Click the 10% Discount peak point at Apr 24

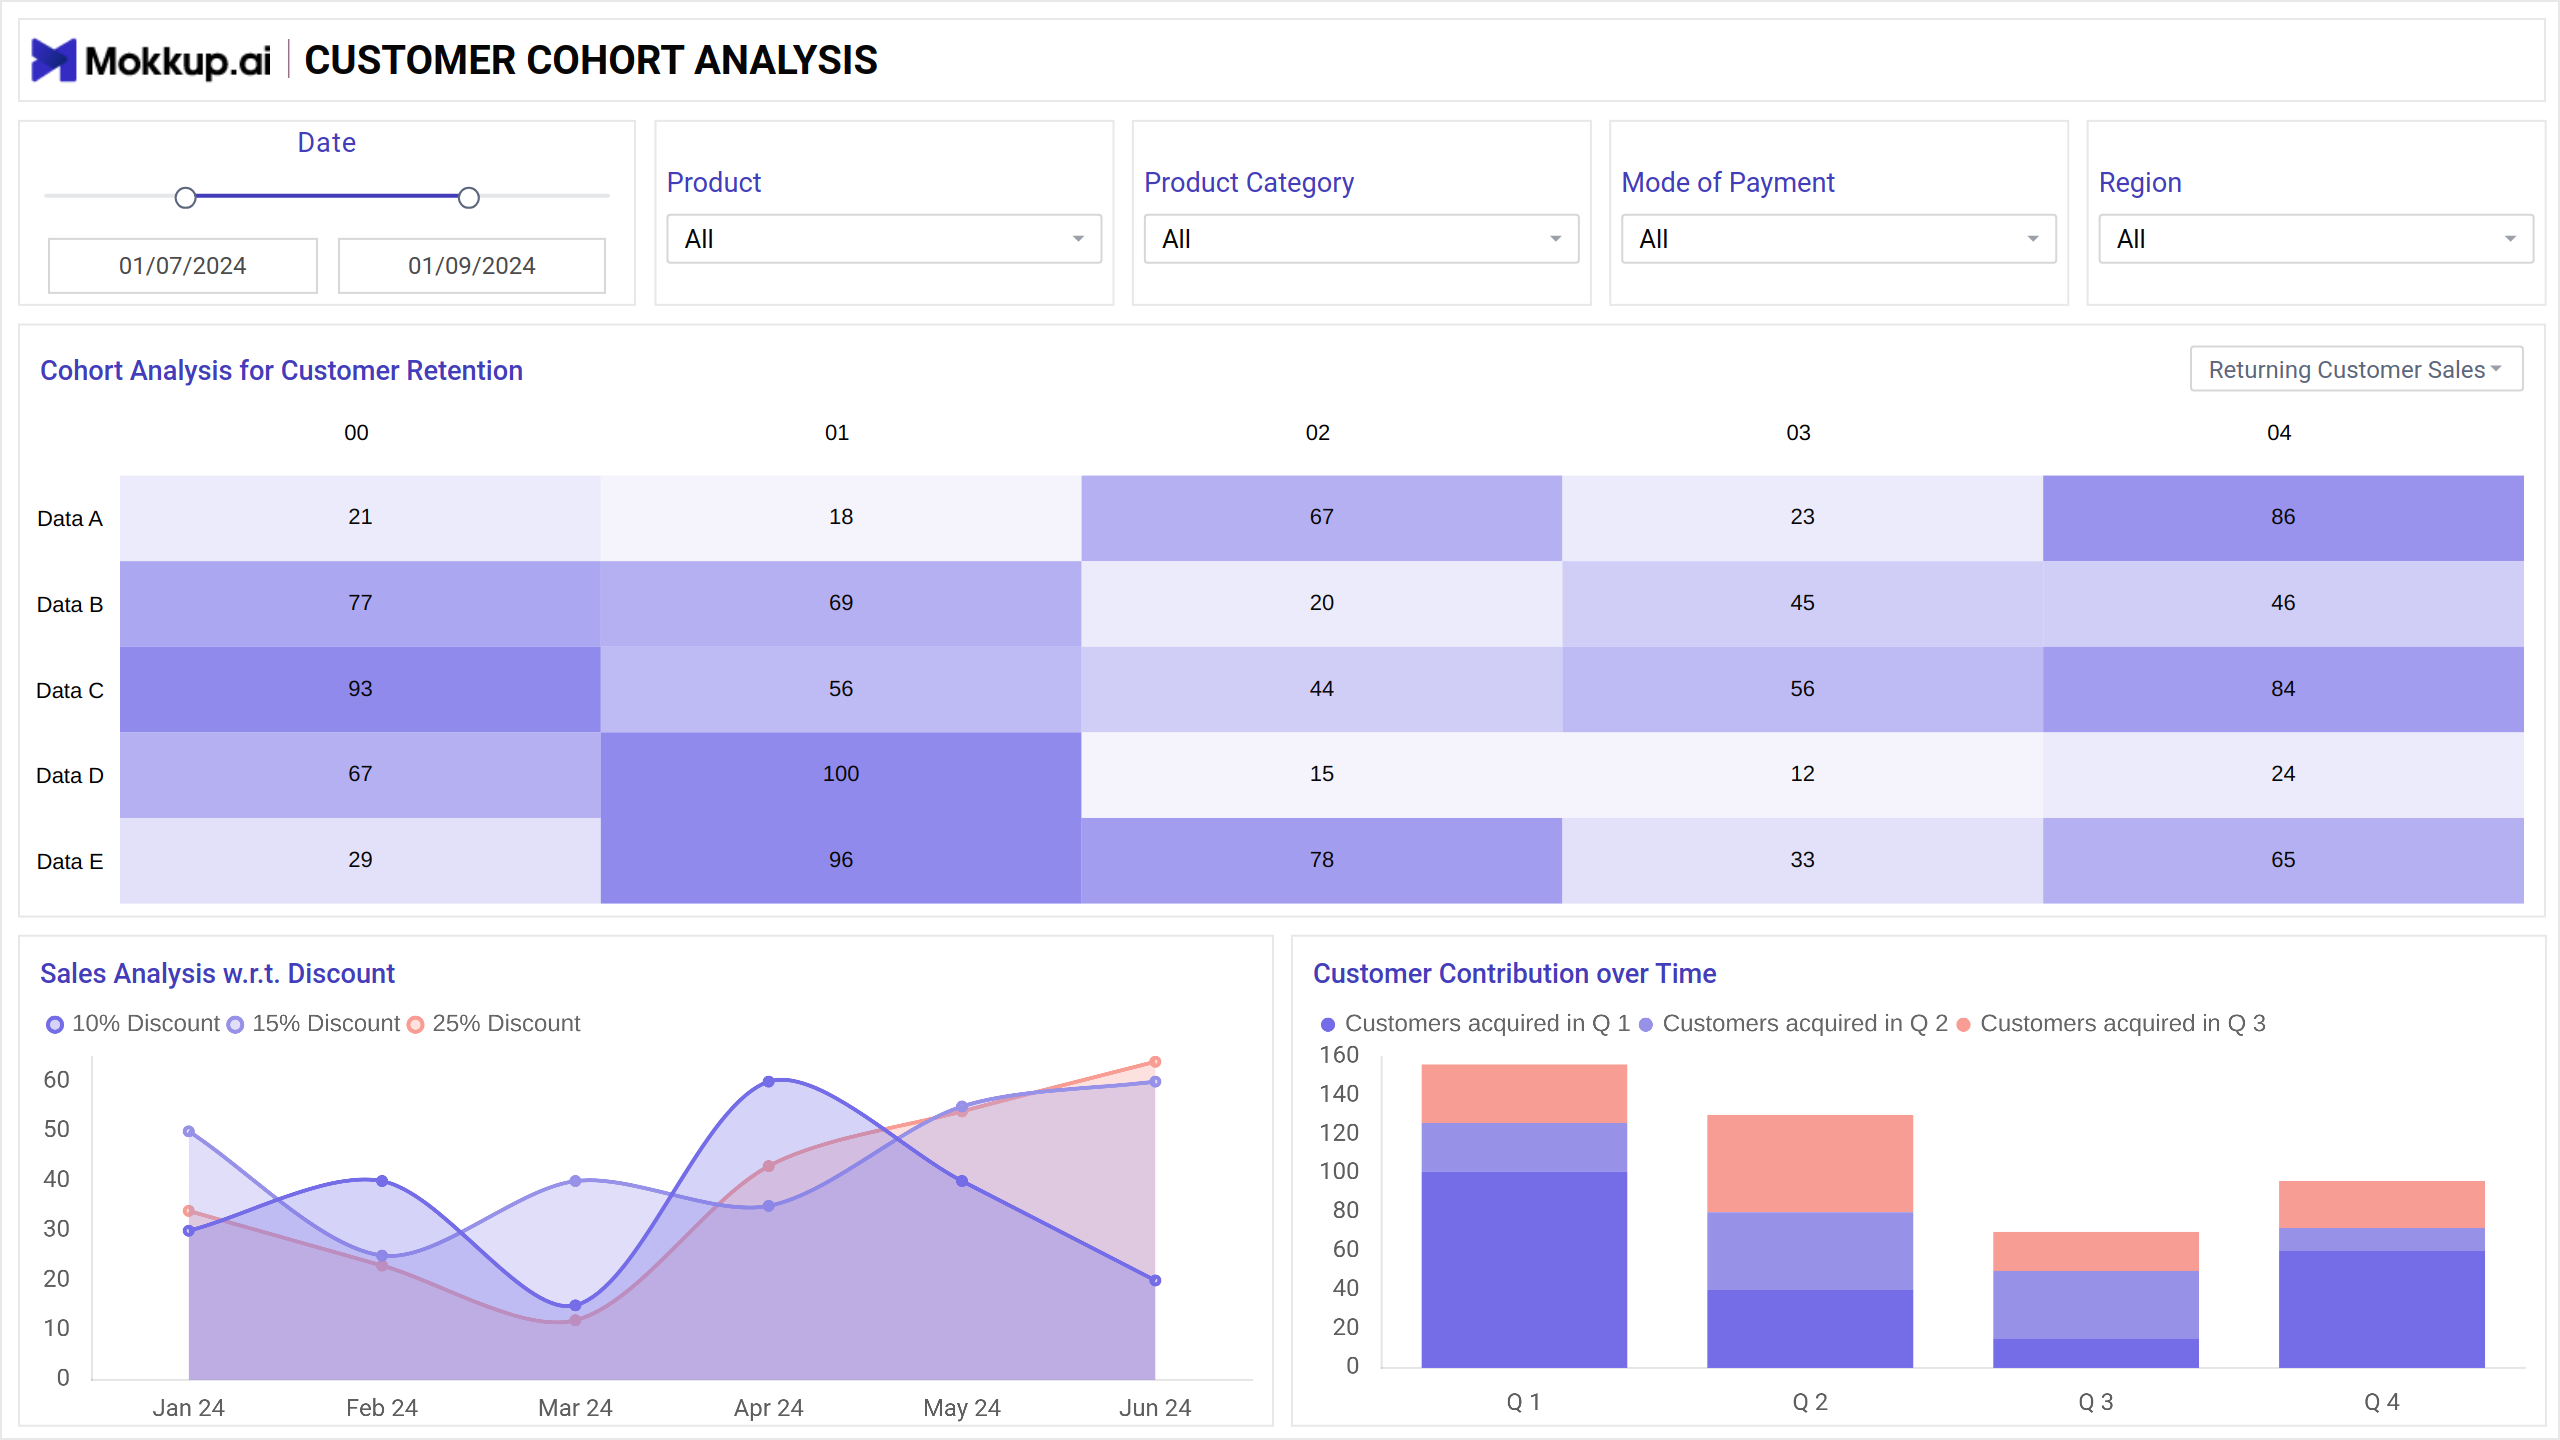click(768, 1082)
